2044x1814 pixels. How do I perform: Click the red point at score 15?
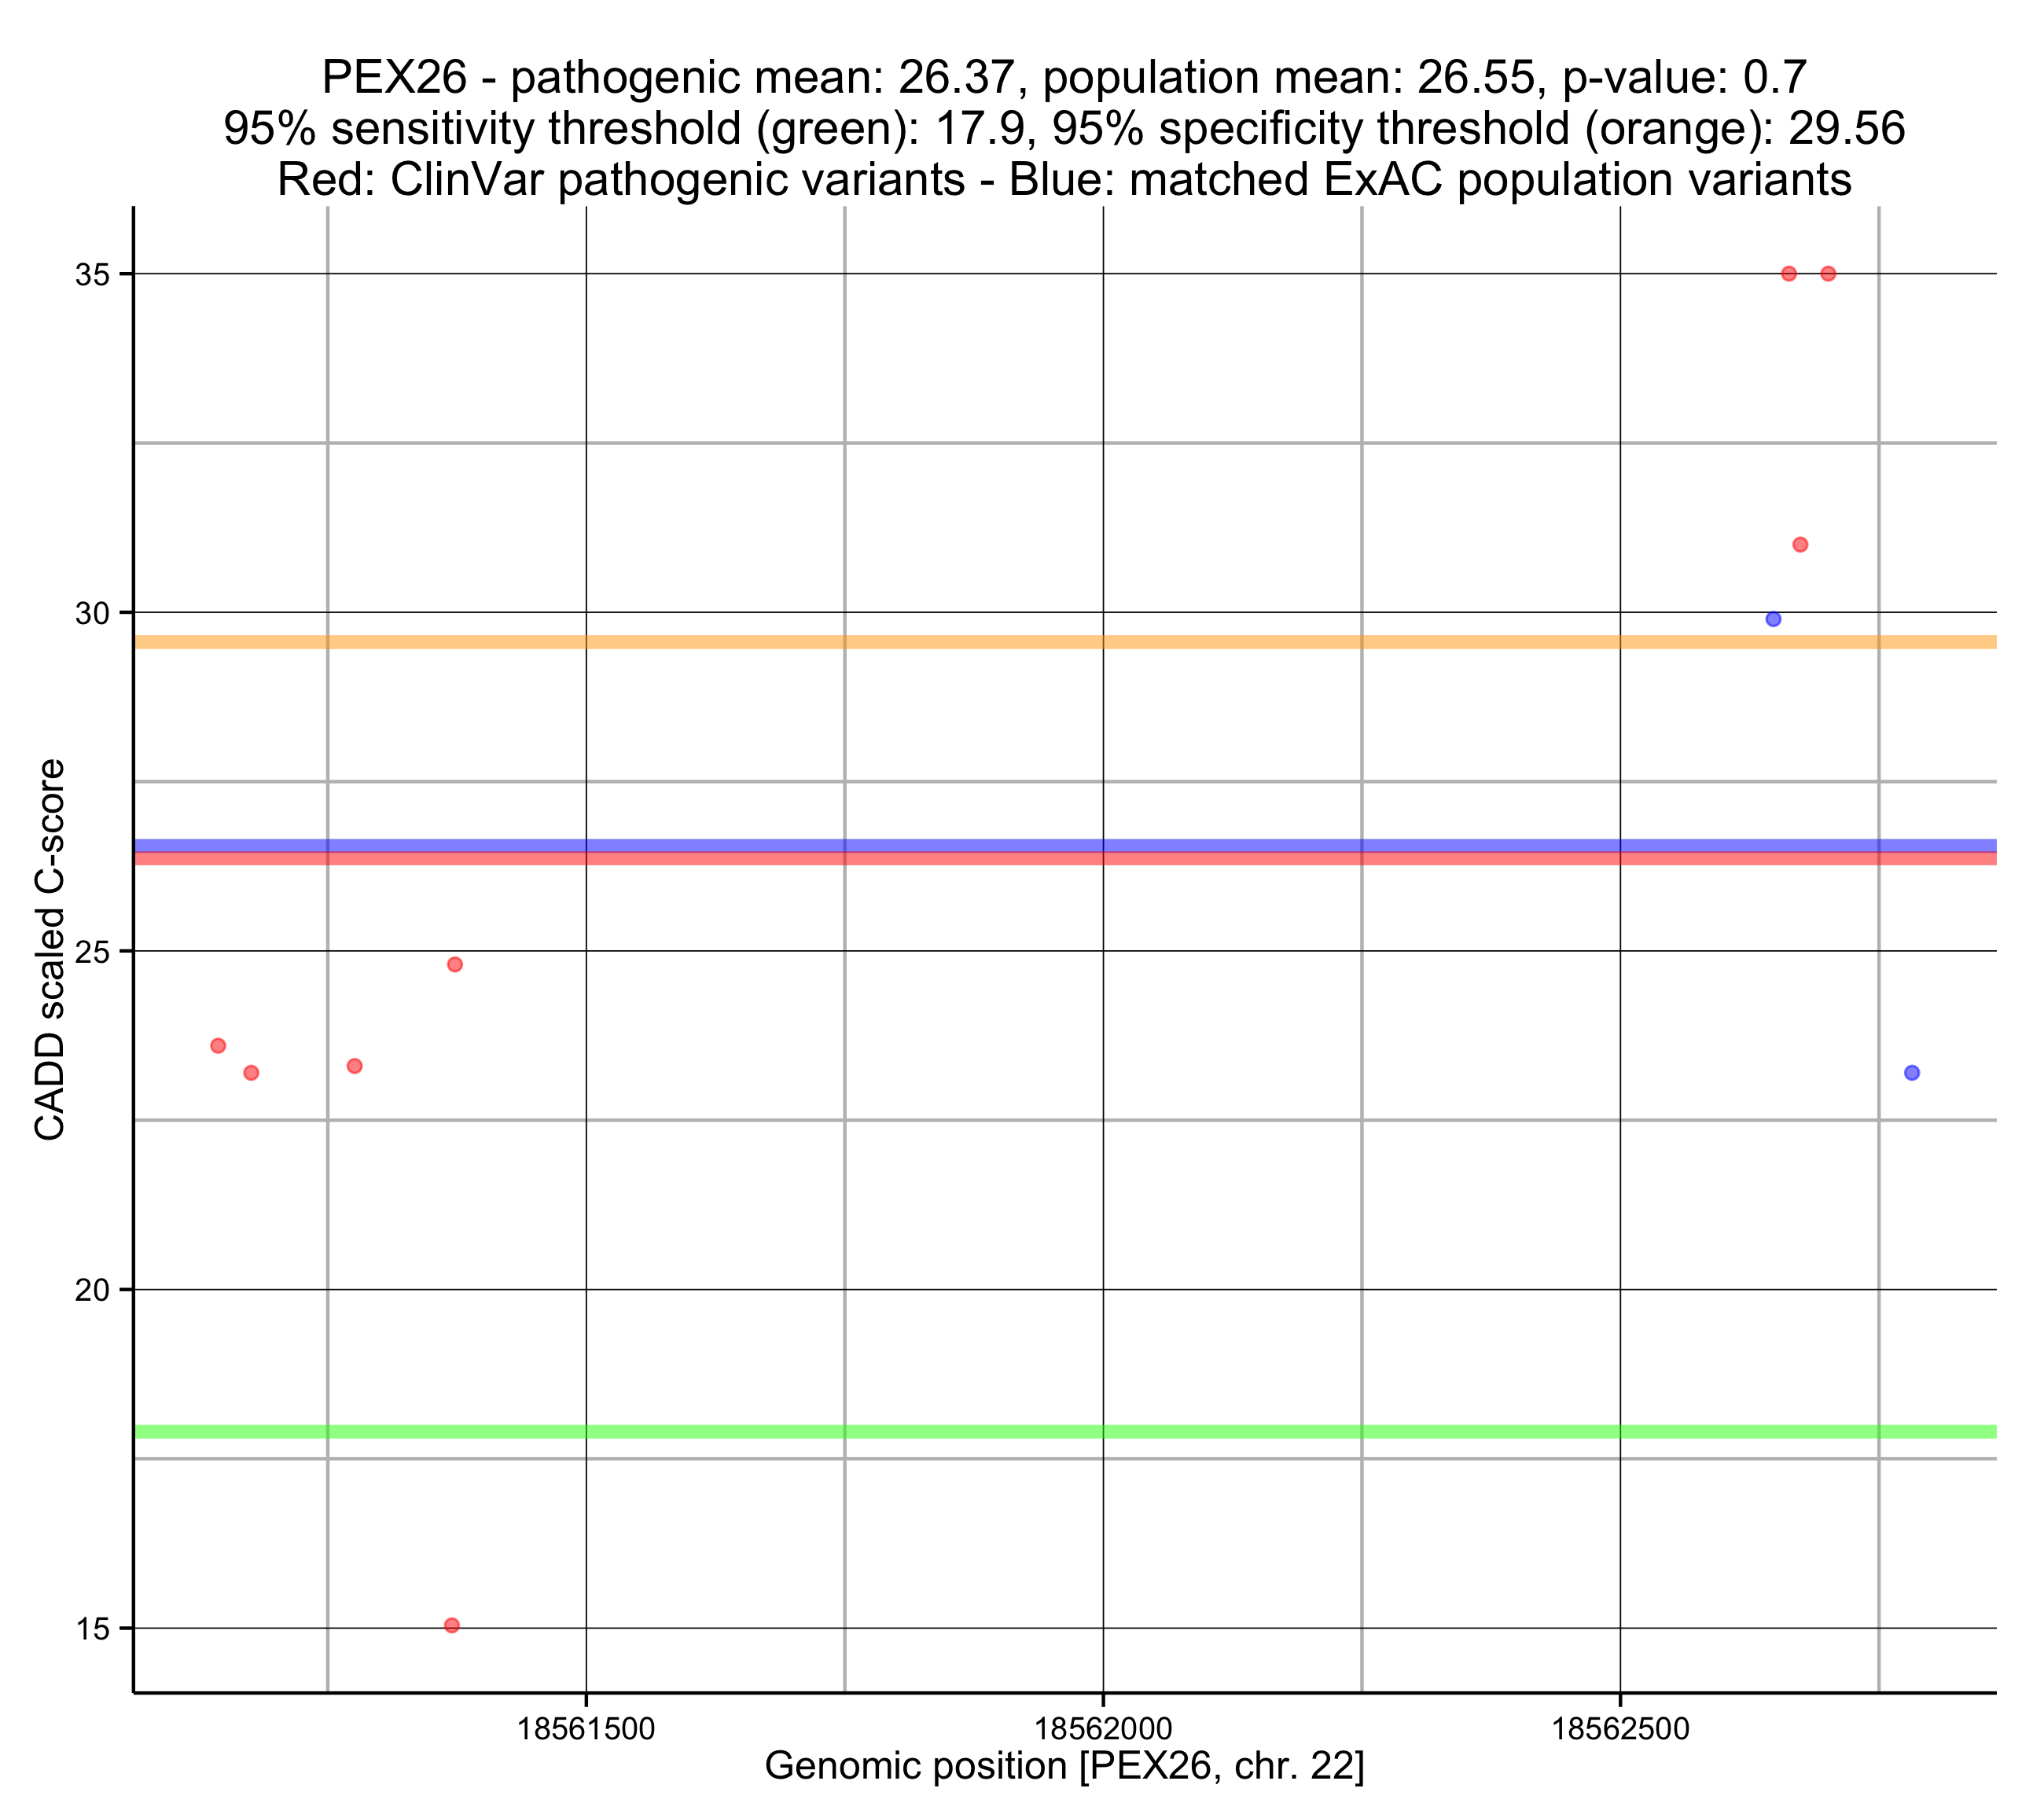452,1625
